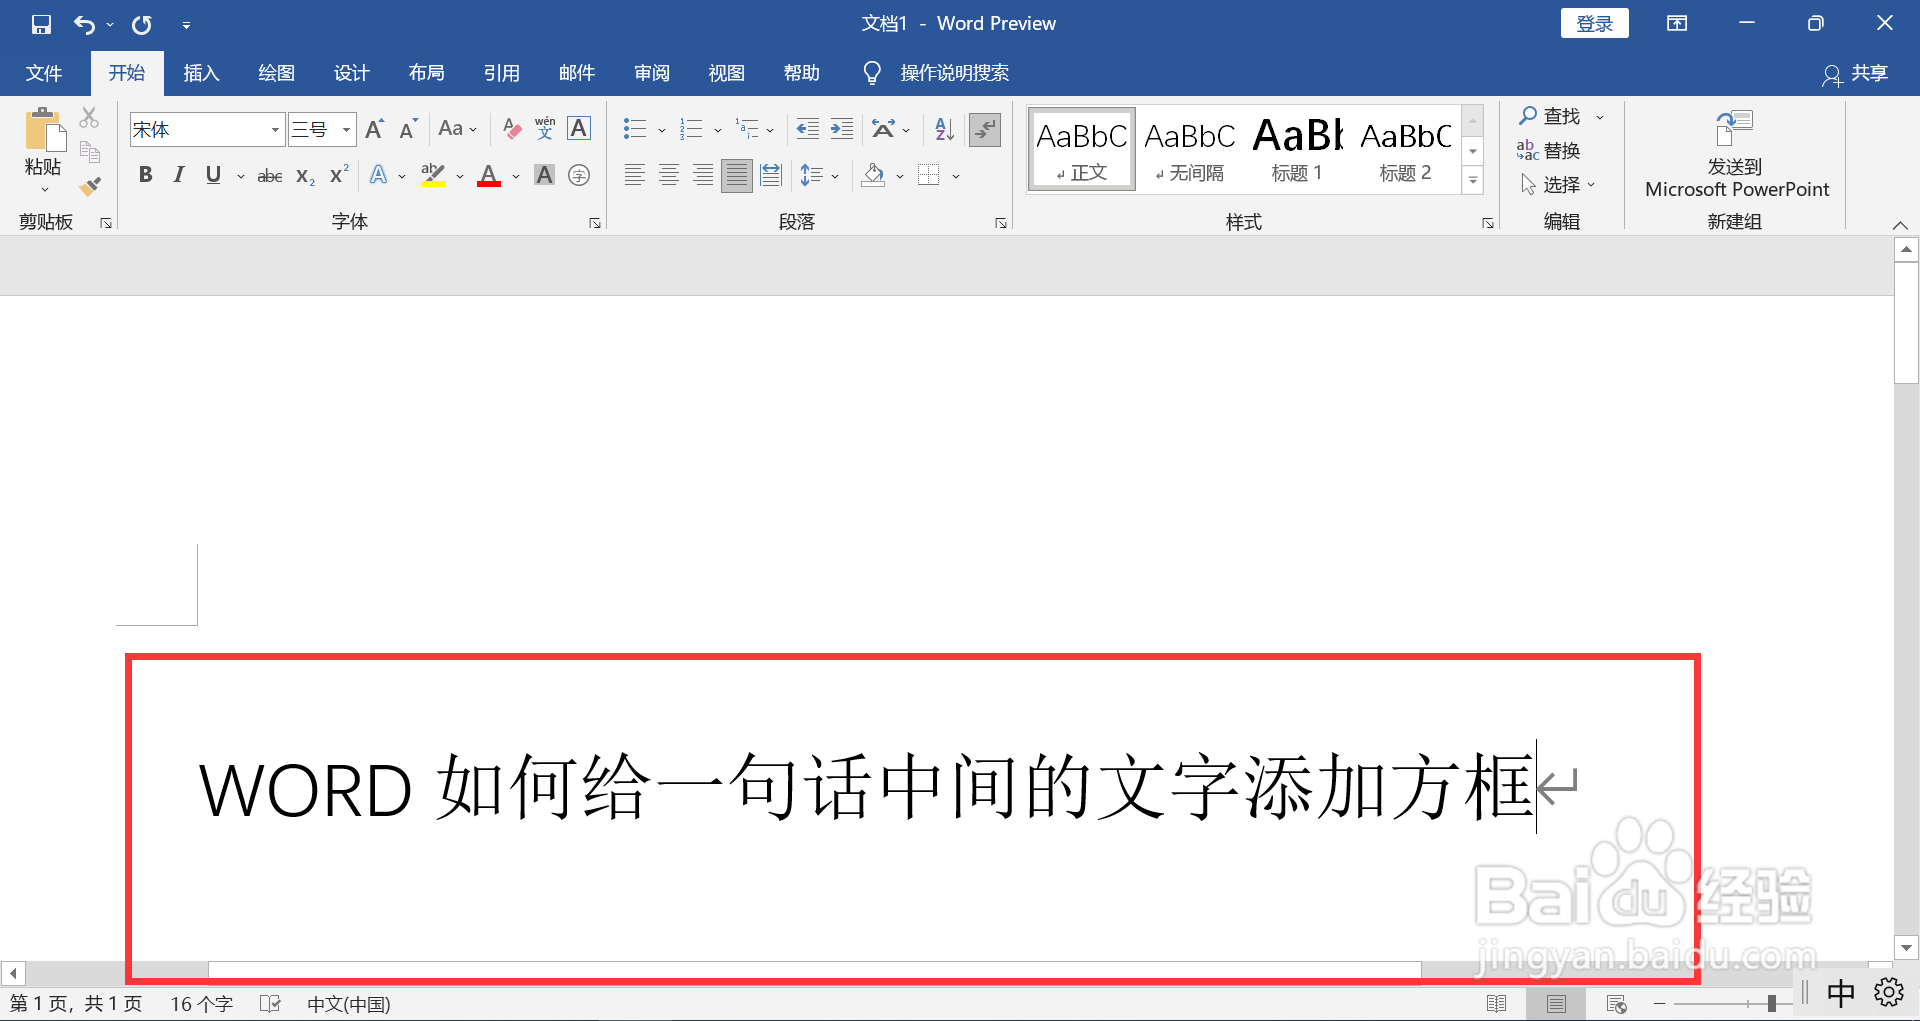1920x1021 pixels.
Task: Open font dialog launcher
Action: tap(595, 223)
